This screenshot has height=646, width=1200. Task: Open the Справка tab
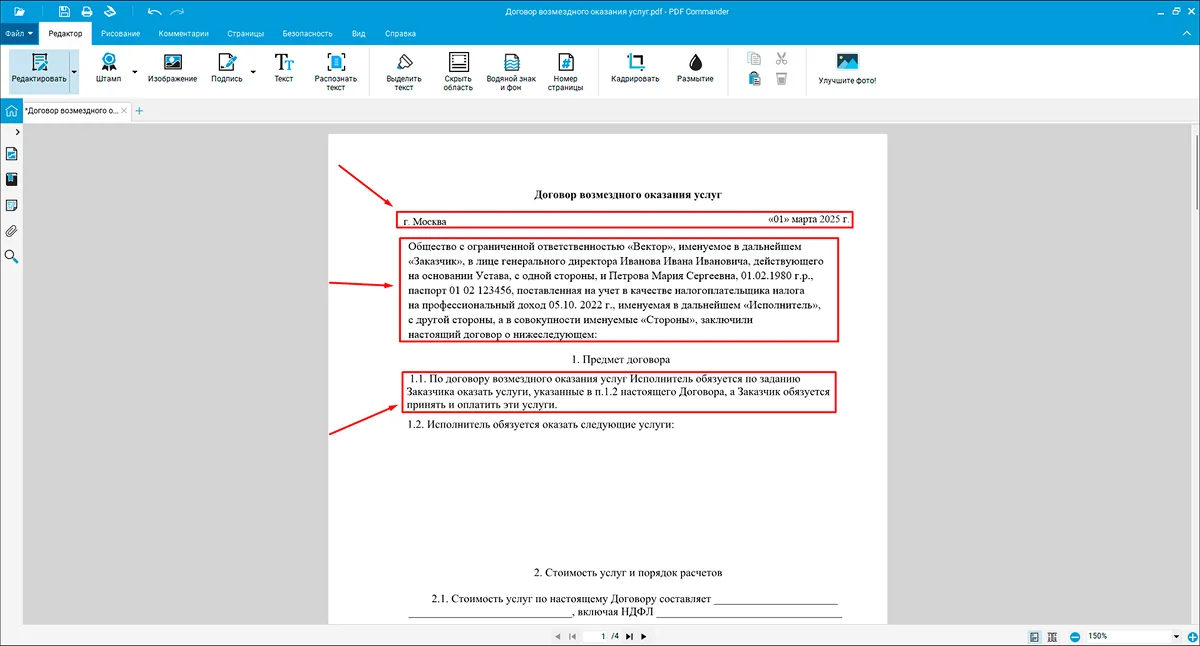pyautogui.click(x=400, y=33)
